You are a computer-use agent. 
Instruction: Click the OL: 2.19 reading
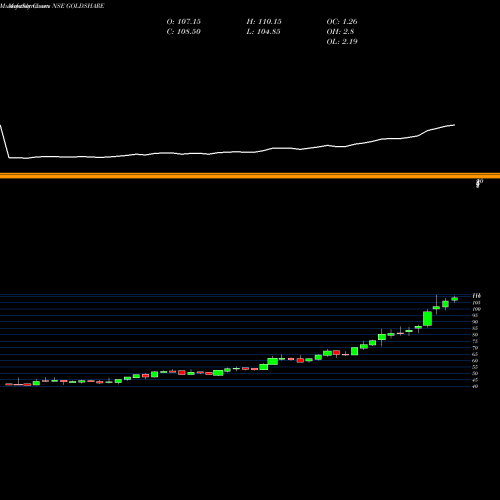coord(342,42)
